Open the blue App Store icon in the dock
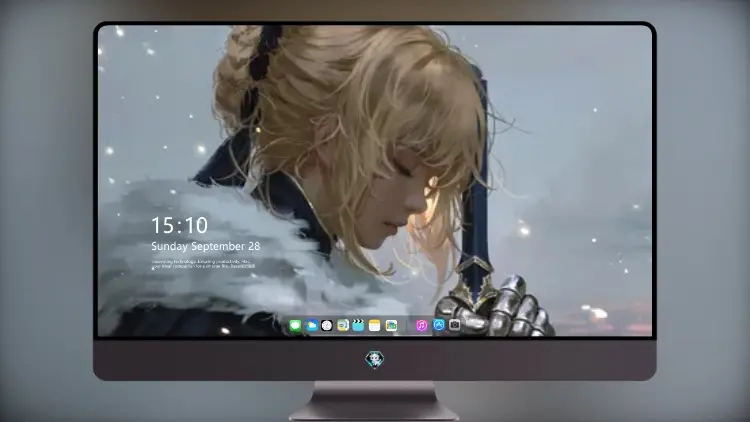Viewport: 750px width, 422px height. (x=438, y=325)
